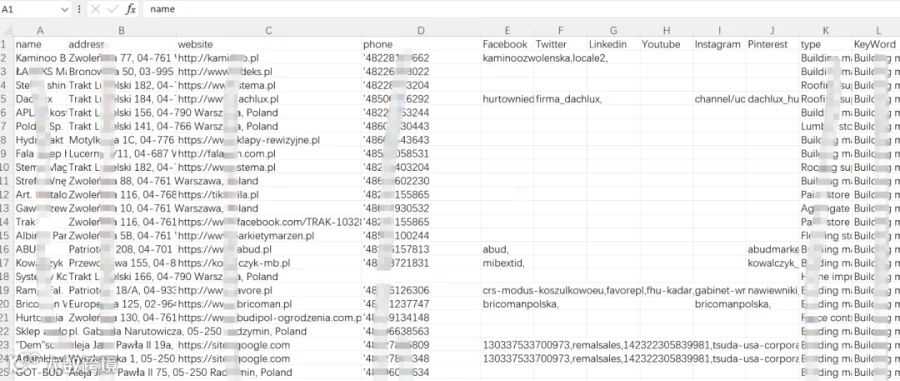Click the 'budipol-ogrodzenia.com' website cell

(269, 317)
